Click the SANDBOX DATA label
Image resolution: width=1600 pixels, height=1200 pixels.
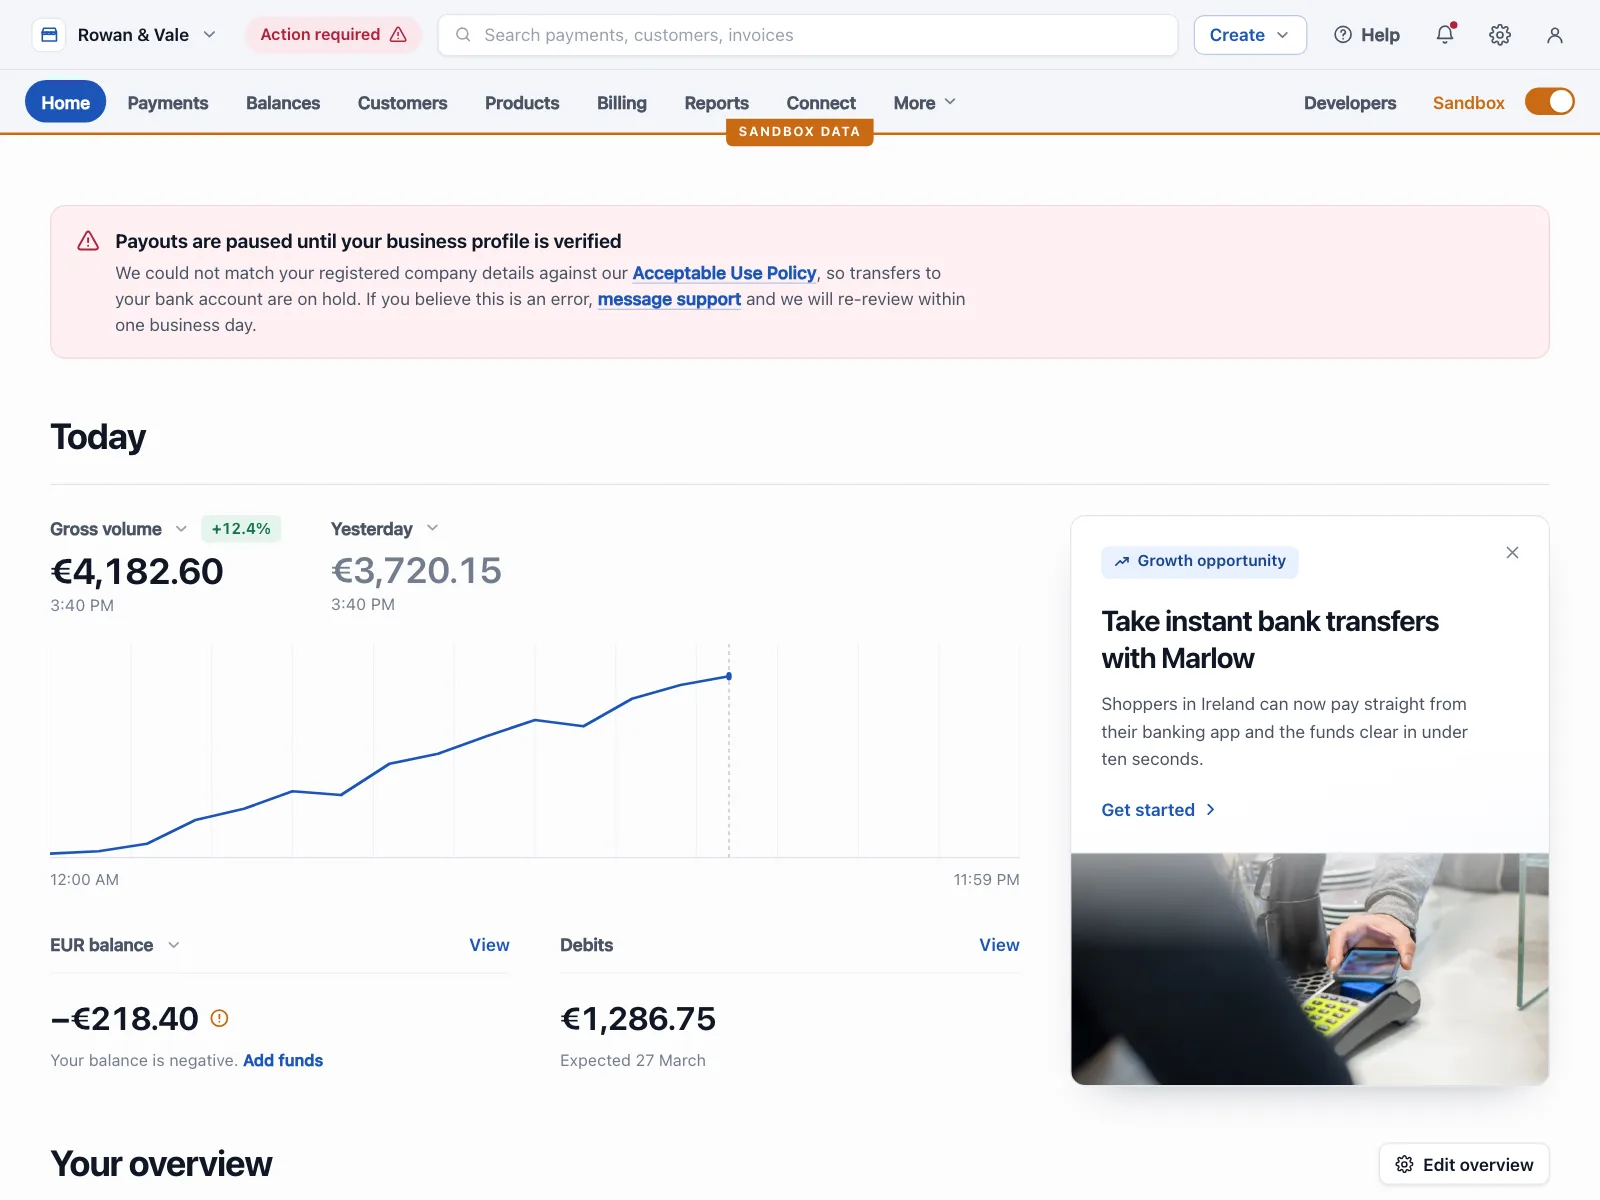799,131
